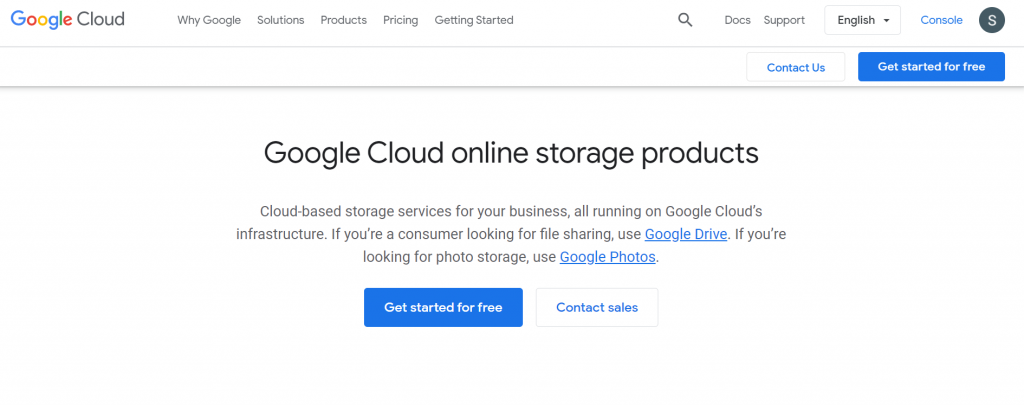Open the Products menu
The height and width of the screenshot is (405, 1024).
pyautogui.click(x=344, y=20)
